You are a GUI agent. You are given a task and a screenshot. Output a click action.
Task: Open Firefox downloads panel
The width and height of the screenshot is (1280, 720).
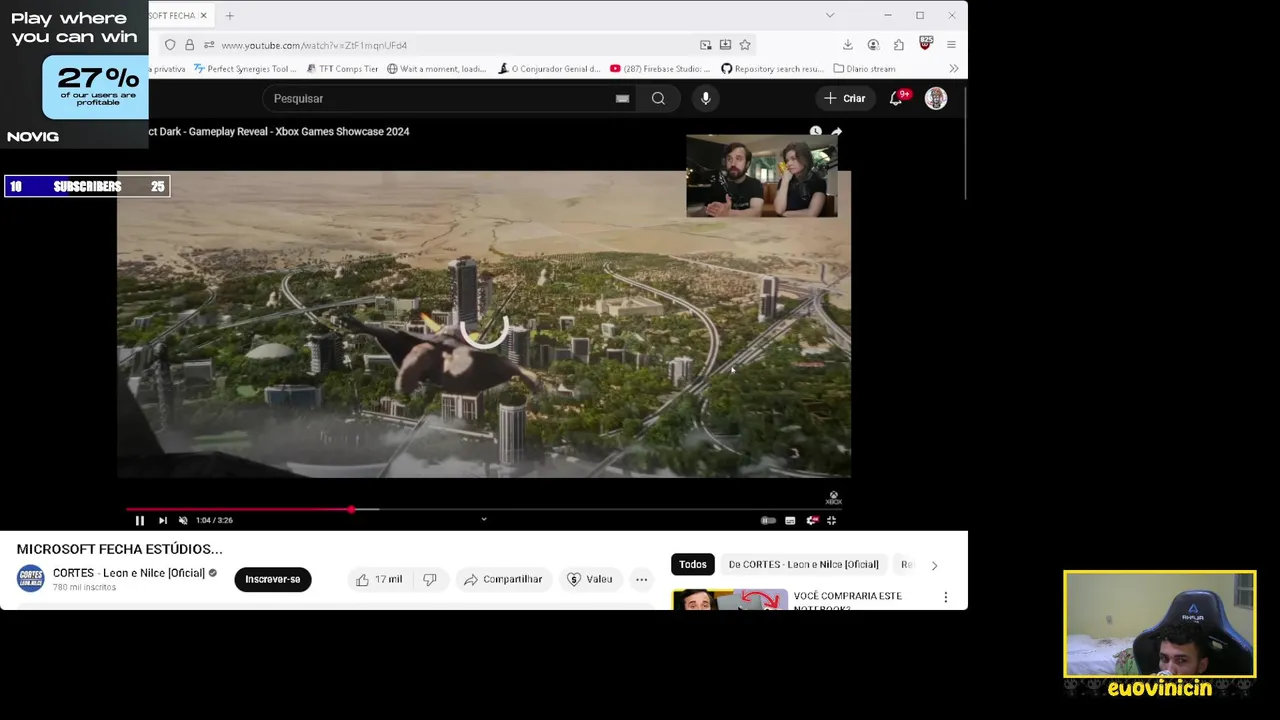[x=848, y=45]
